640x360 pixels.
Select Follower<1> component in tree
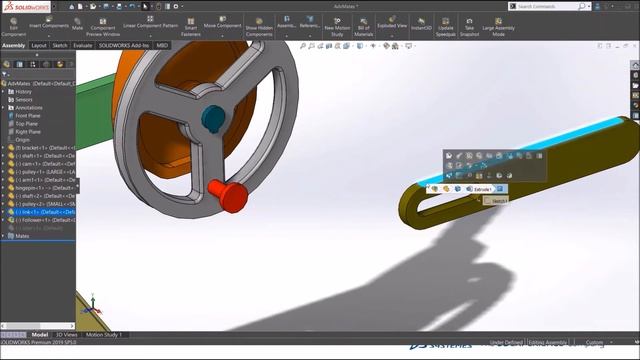pyautogui.click(x=41, y=220)
